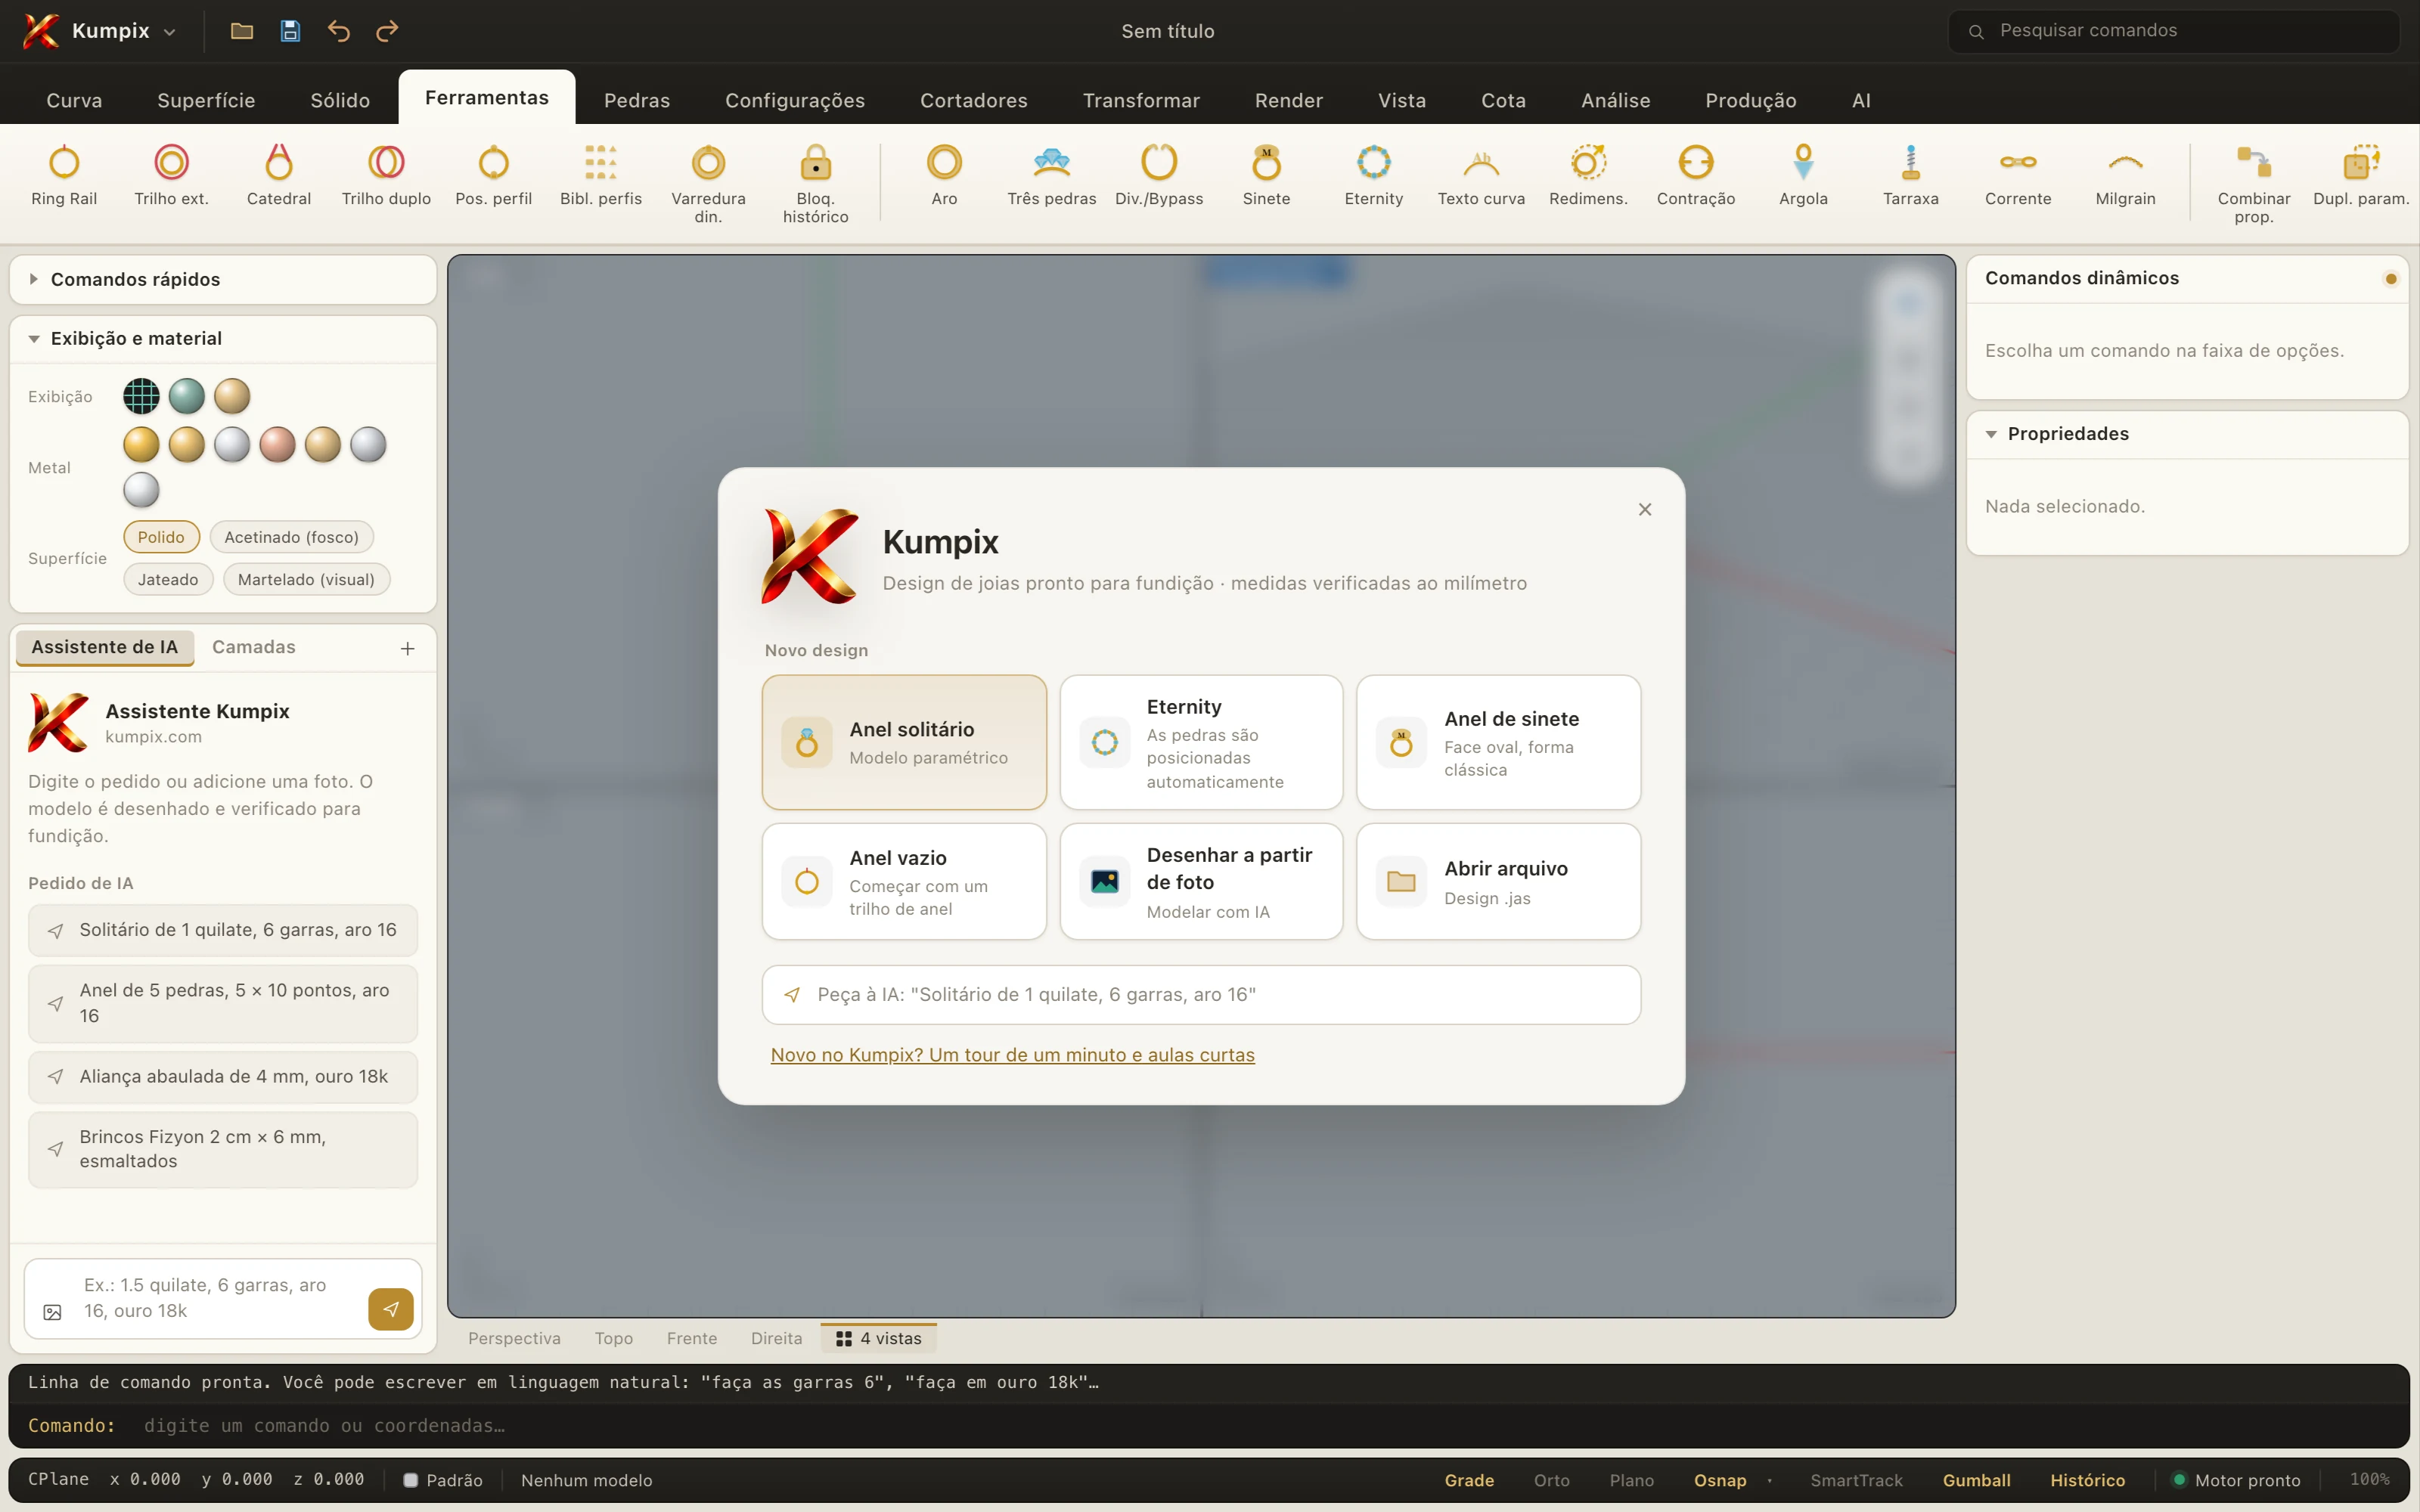The height and width of the screenshot is (1512, 2420).
Task: Select the Tarraxa tool
Action: point(1910,175)
